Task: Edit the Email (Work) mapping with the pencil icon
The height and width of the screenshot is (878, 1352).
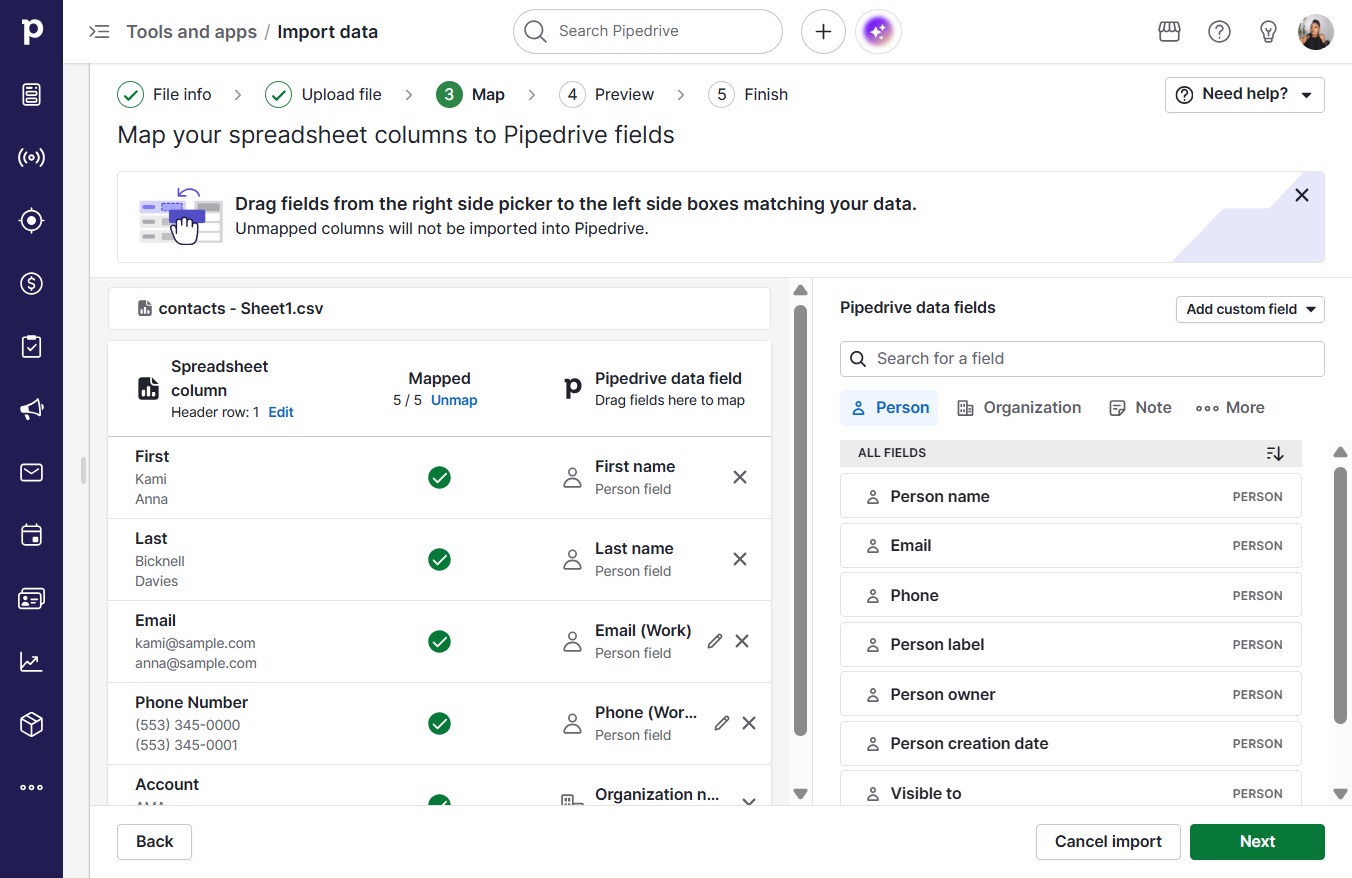Action: [714, 641]
